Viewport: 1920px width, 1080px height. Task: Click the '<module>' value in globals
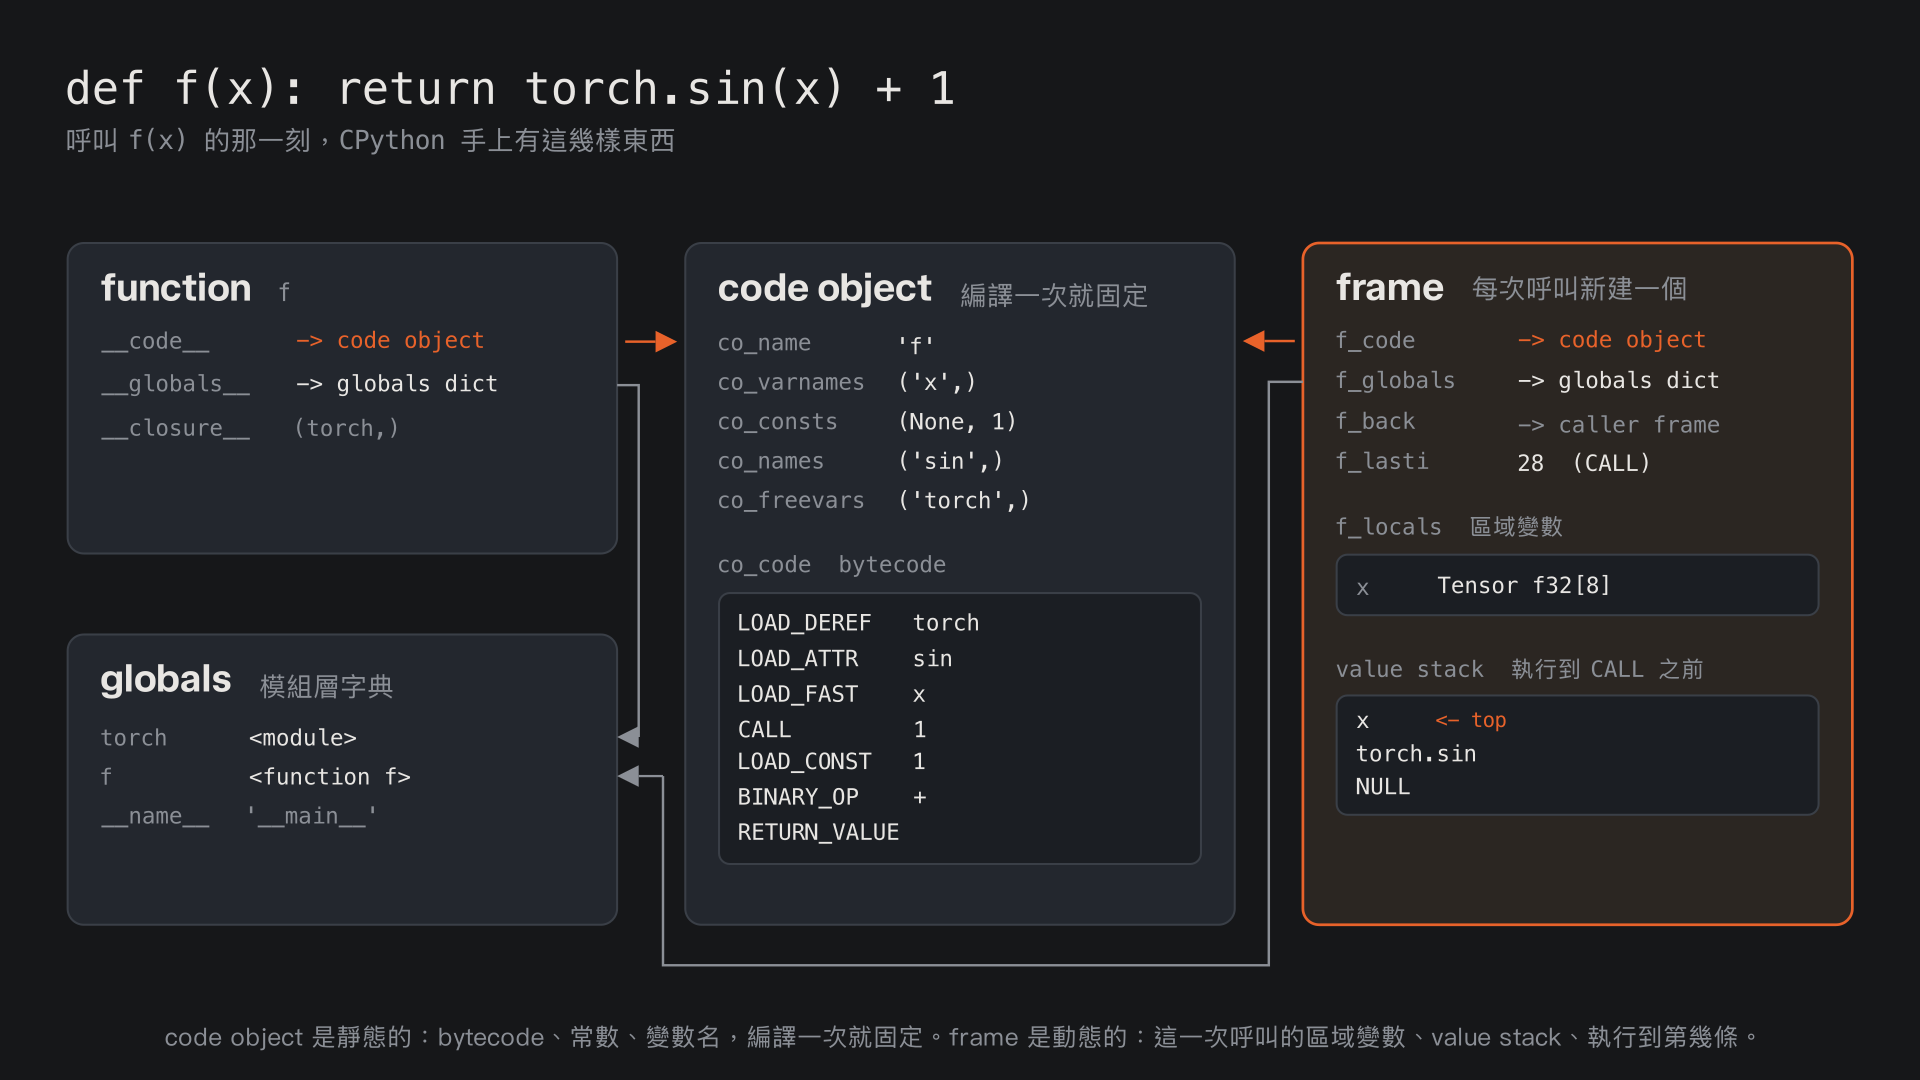pyautogui.click(x=303, y=738)
